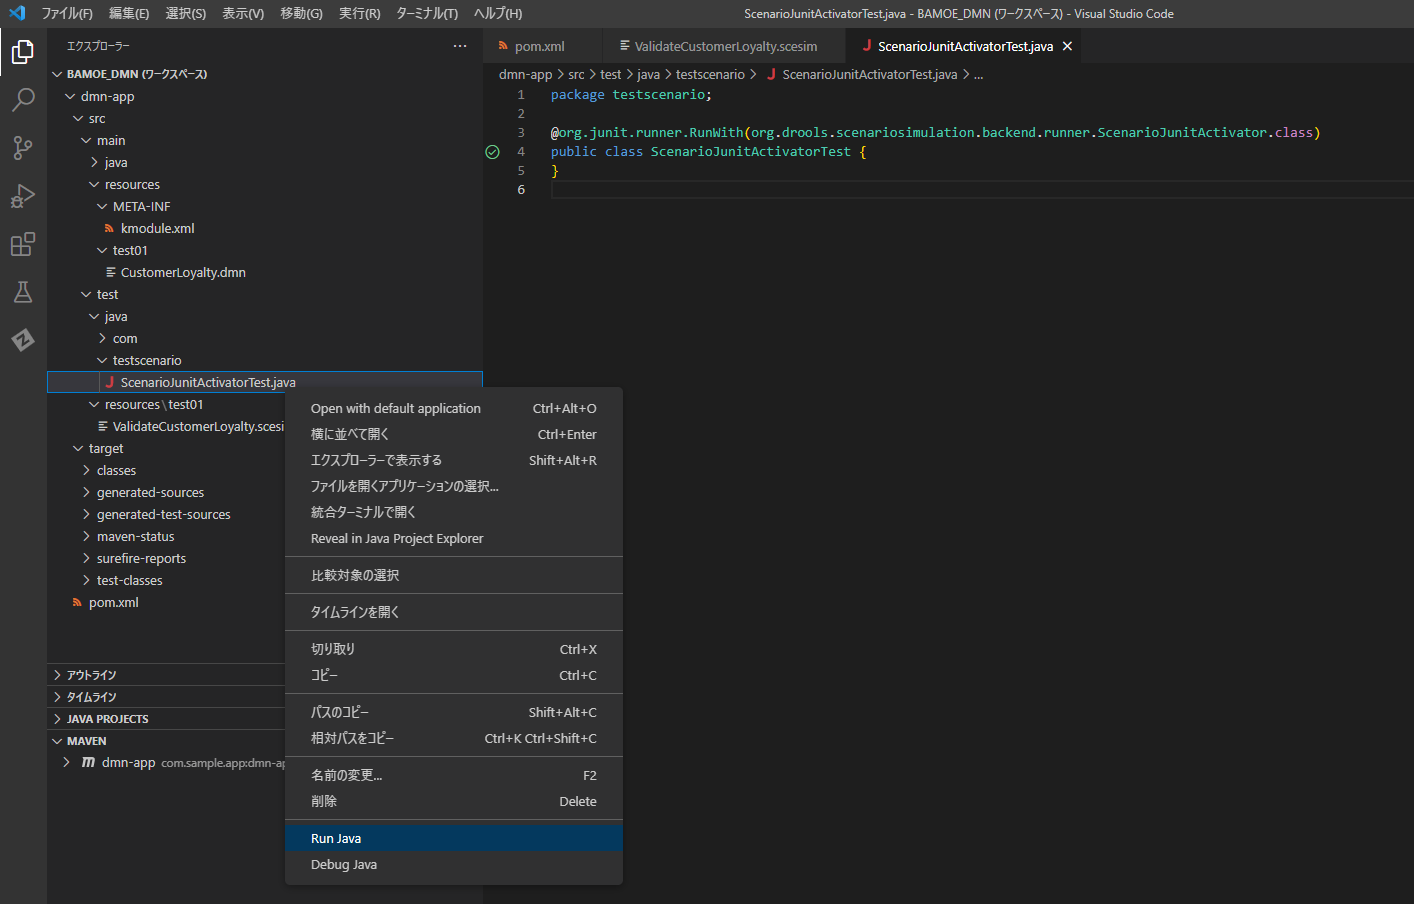Open Explorer more actions ellipsis
The height and width of the screenshot is (904, 1414).
tap(460, 46)
